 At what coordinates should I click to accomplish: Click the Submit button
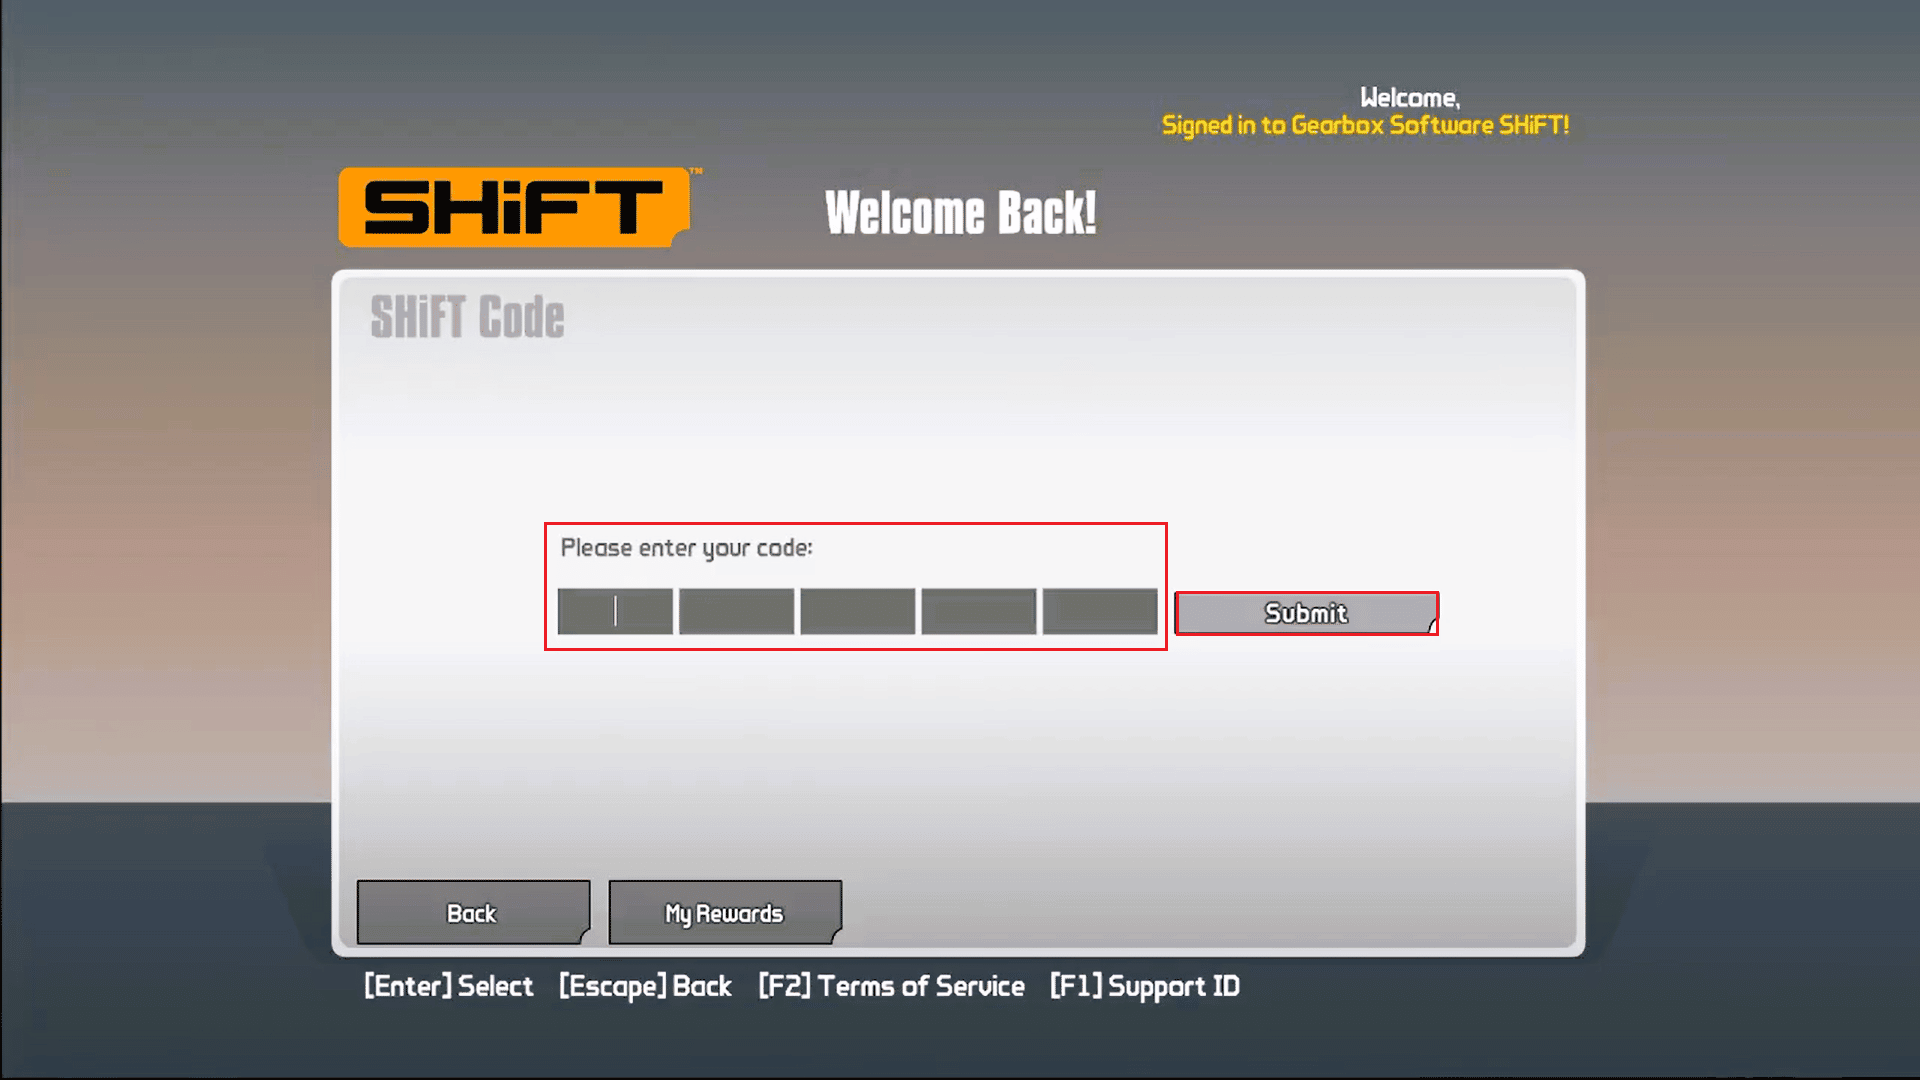[1306, 613]
